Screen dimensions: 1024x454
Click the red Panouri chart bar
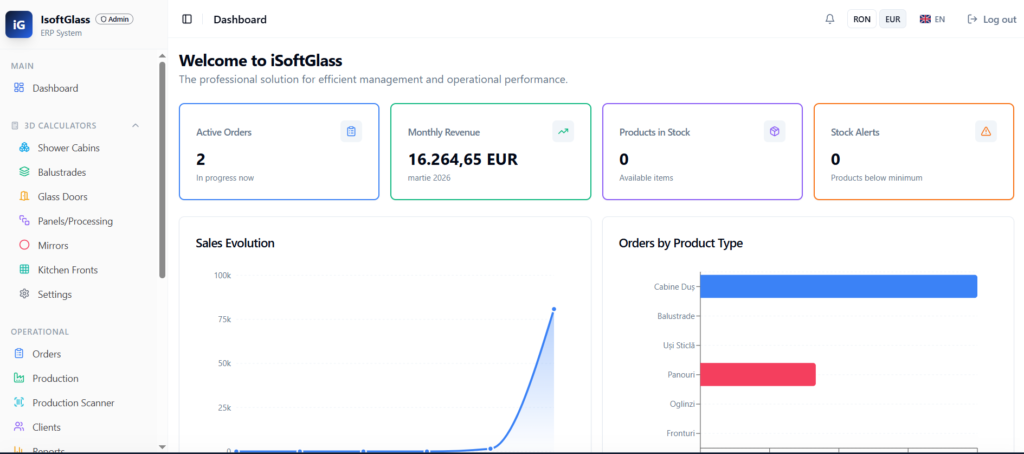(x=757, y=374)
